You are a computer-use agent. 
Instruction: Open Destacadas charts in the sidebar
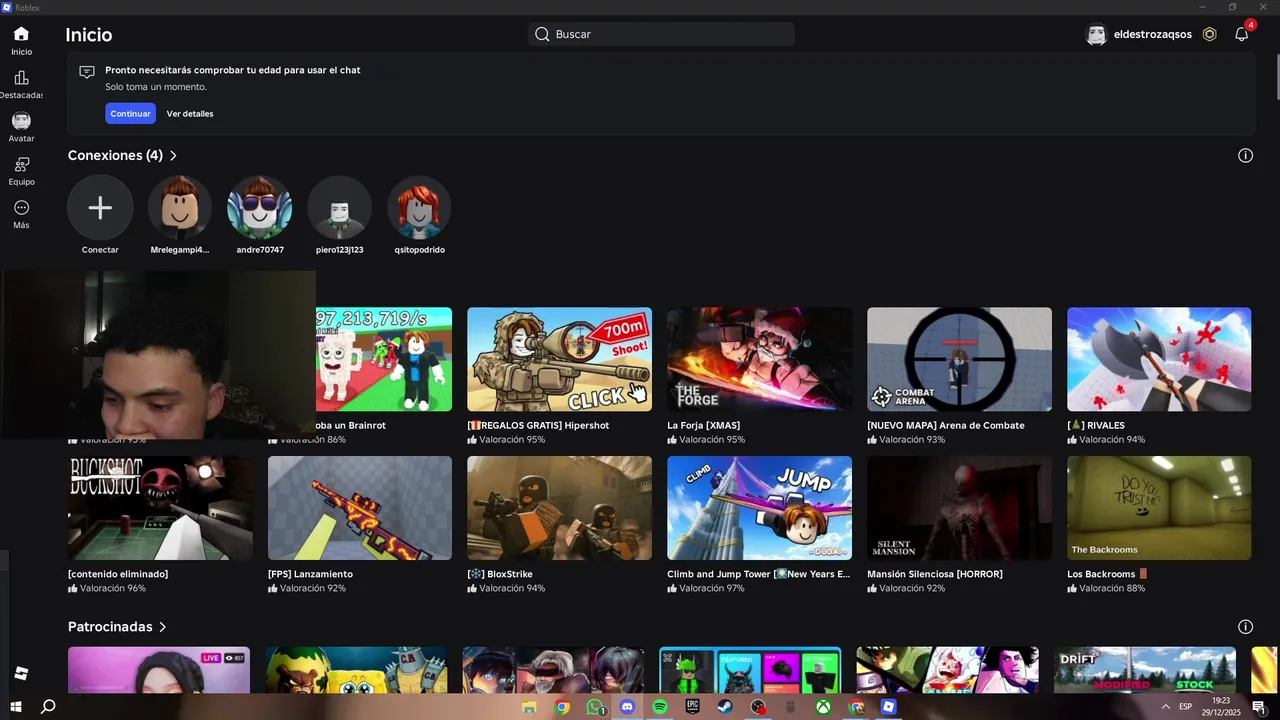[21, 84]
